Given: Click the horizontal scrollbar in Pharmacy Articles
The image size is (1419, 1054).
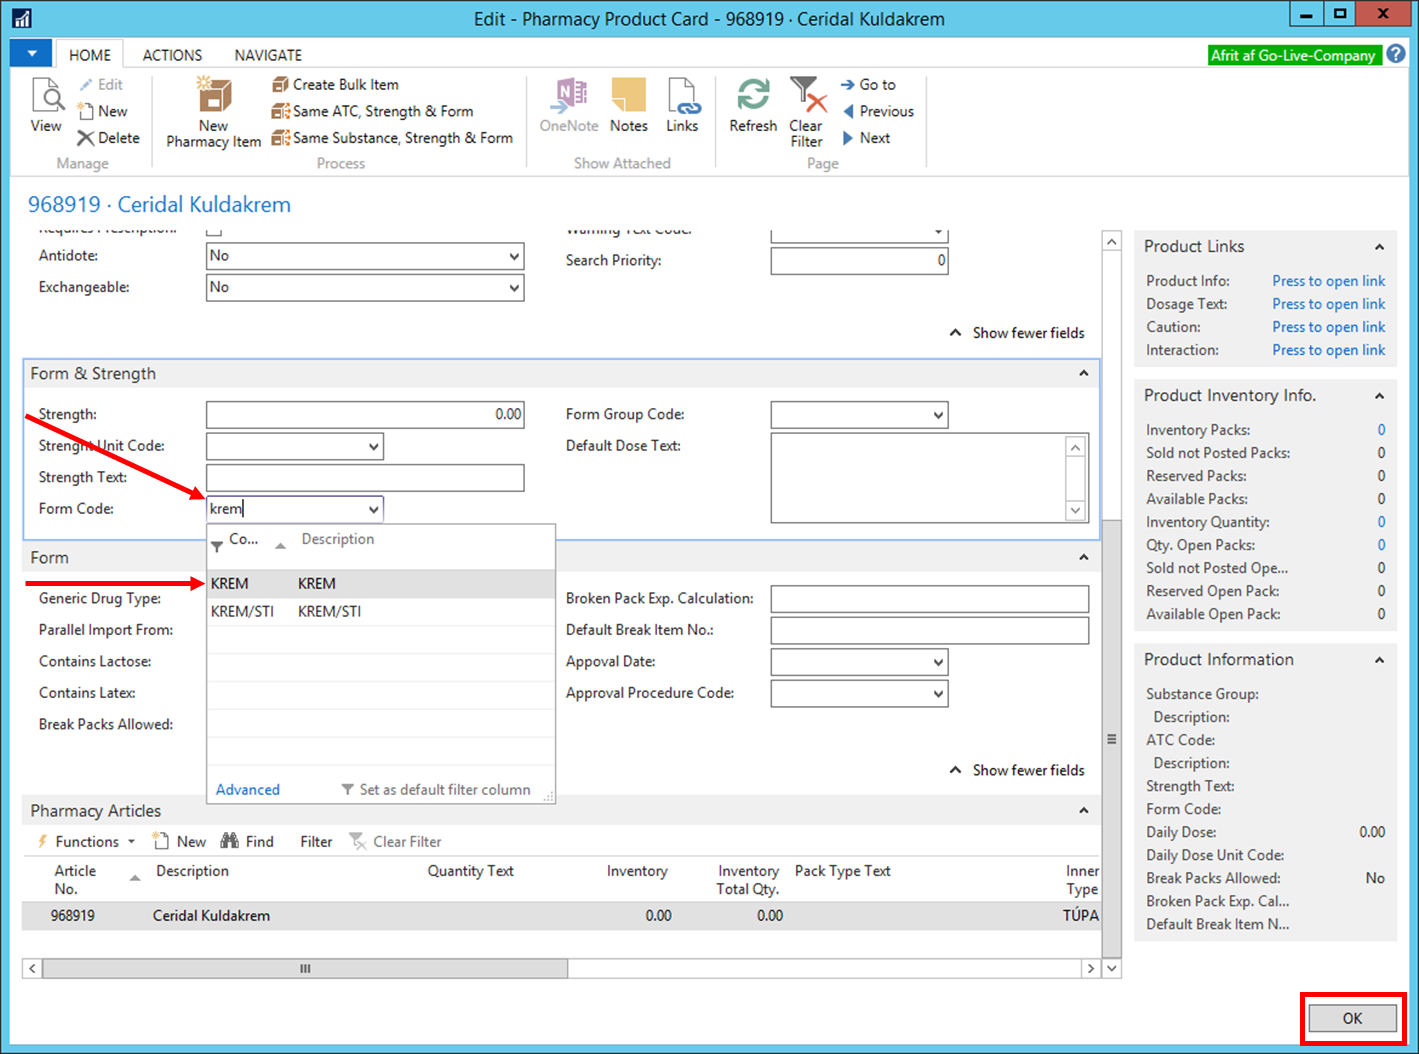Looking at the screenshot, I should (x=305, y=968).
